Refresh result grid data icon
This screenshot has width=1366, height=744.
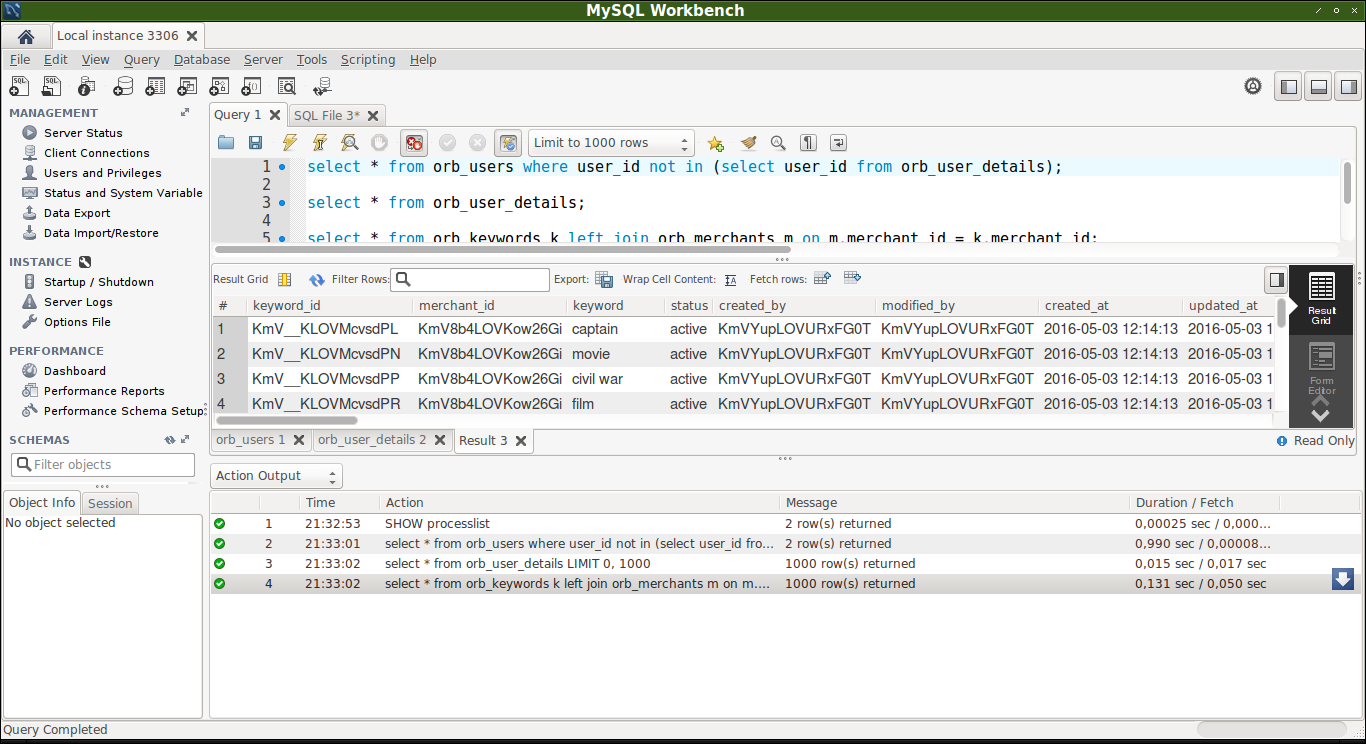(317, 280)
